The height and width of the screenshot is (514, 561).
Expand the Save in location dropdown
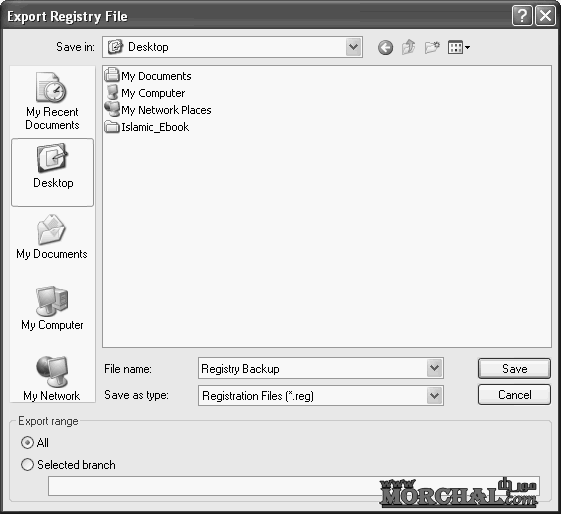click(353, 47)
